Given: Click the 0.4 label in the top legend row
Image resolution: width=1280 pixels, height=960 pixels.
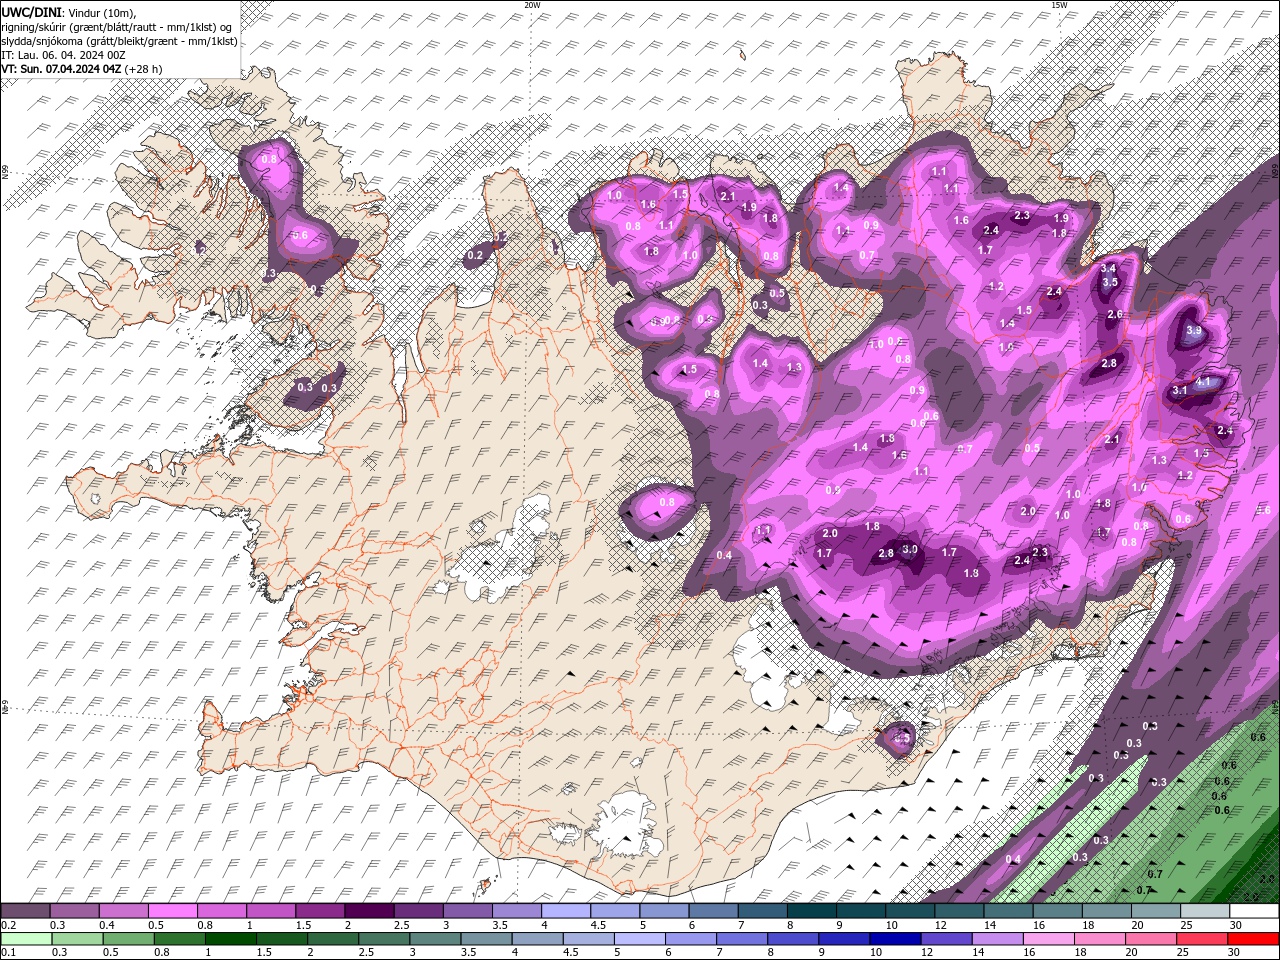Looking at the screenshot, I should point(107,925).
